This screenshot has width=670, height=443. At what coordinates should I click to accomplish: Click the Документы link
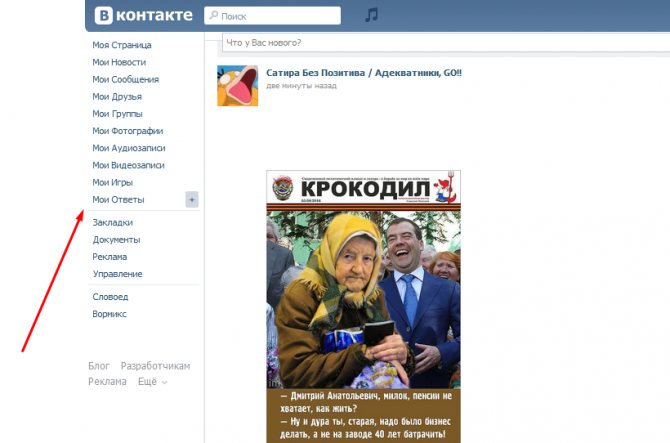coord(116,239)
